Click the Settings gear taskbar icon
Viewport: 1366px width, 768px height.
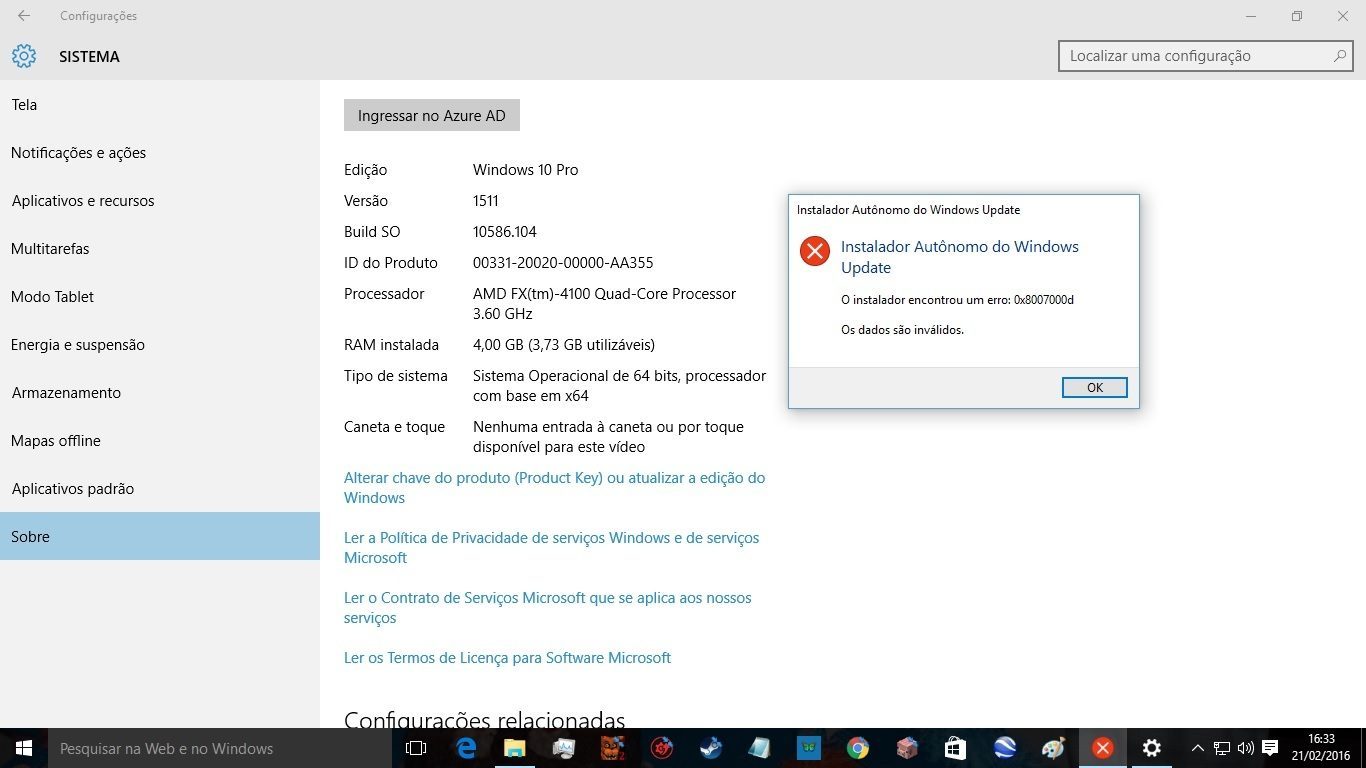coord(1152,748)
